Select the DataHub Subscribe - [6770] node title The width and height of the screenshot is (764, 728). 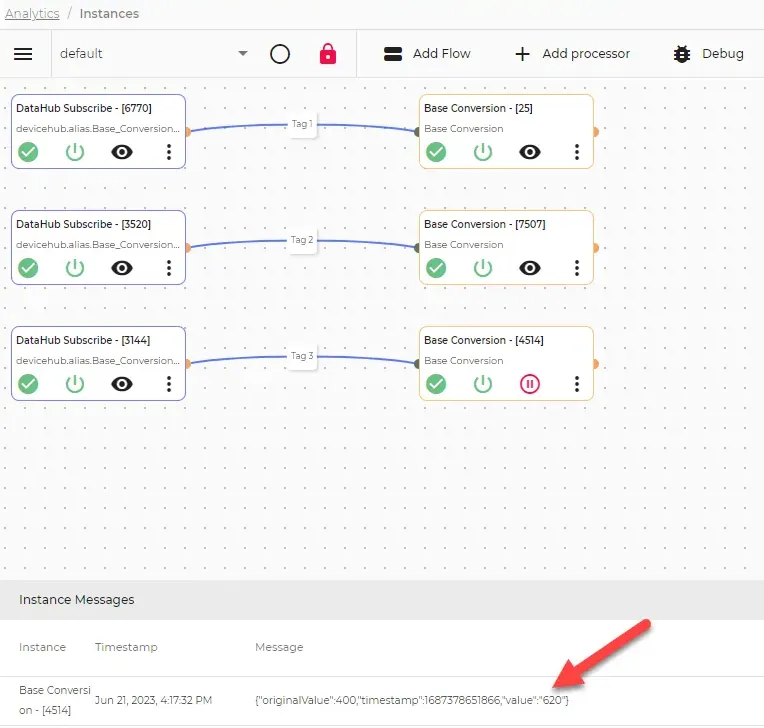[x=84, y=108]
